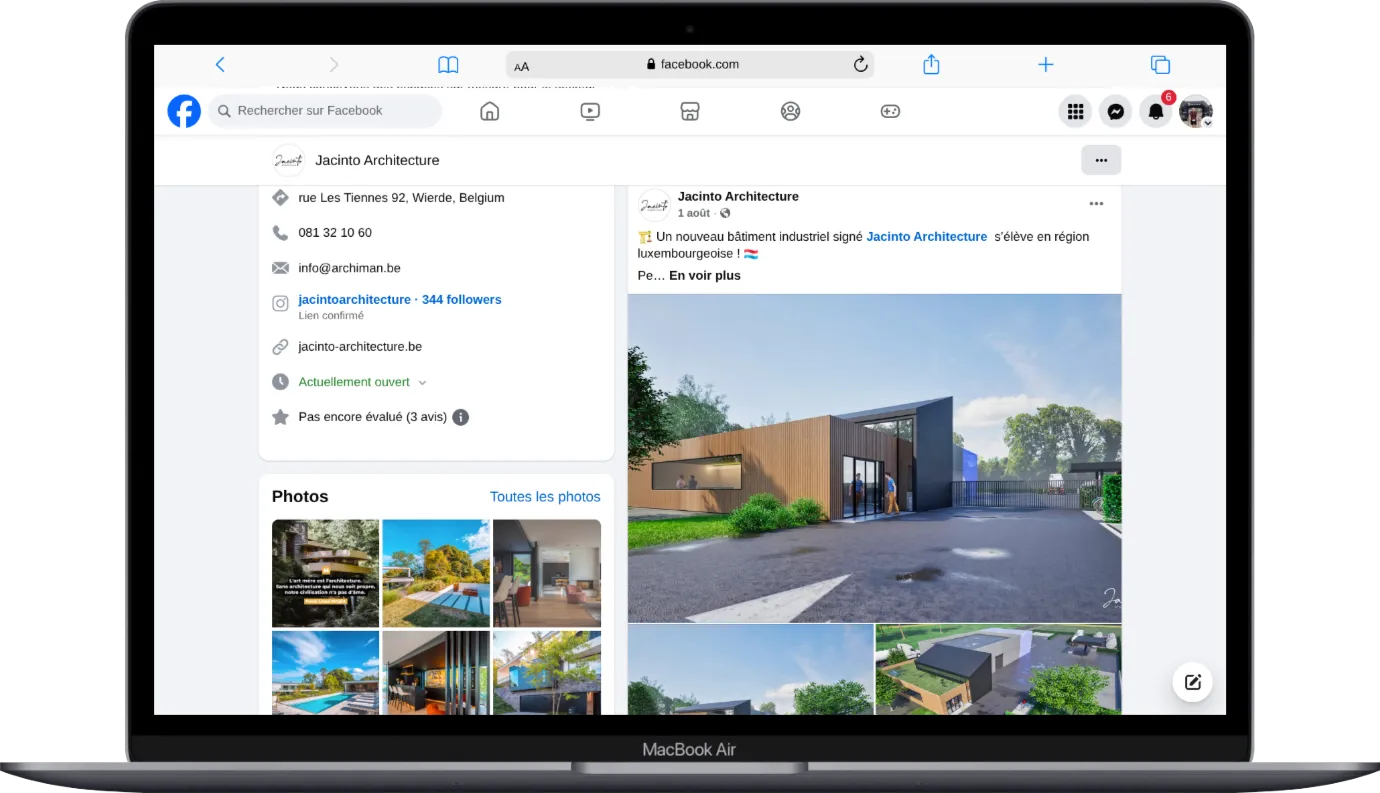The width and height of the screenshot is (1380, 793).
Task: Expand Actuellement ouvert hours chevron
Action: [422, 383]
